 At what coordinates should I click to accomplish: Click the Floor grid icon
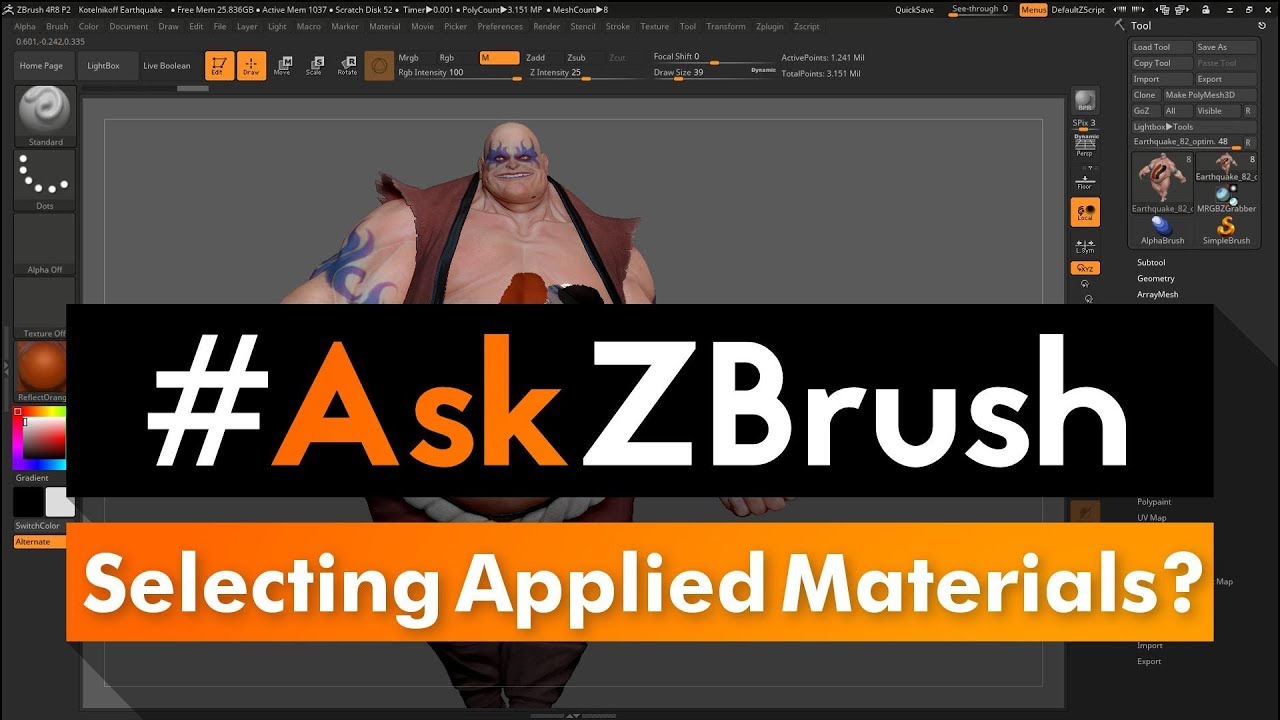pos(1085,182)
